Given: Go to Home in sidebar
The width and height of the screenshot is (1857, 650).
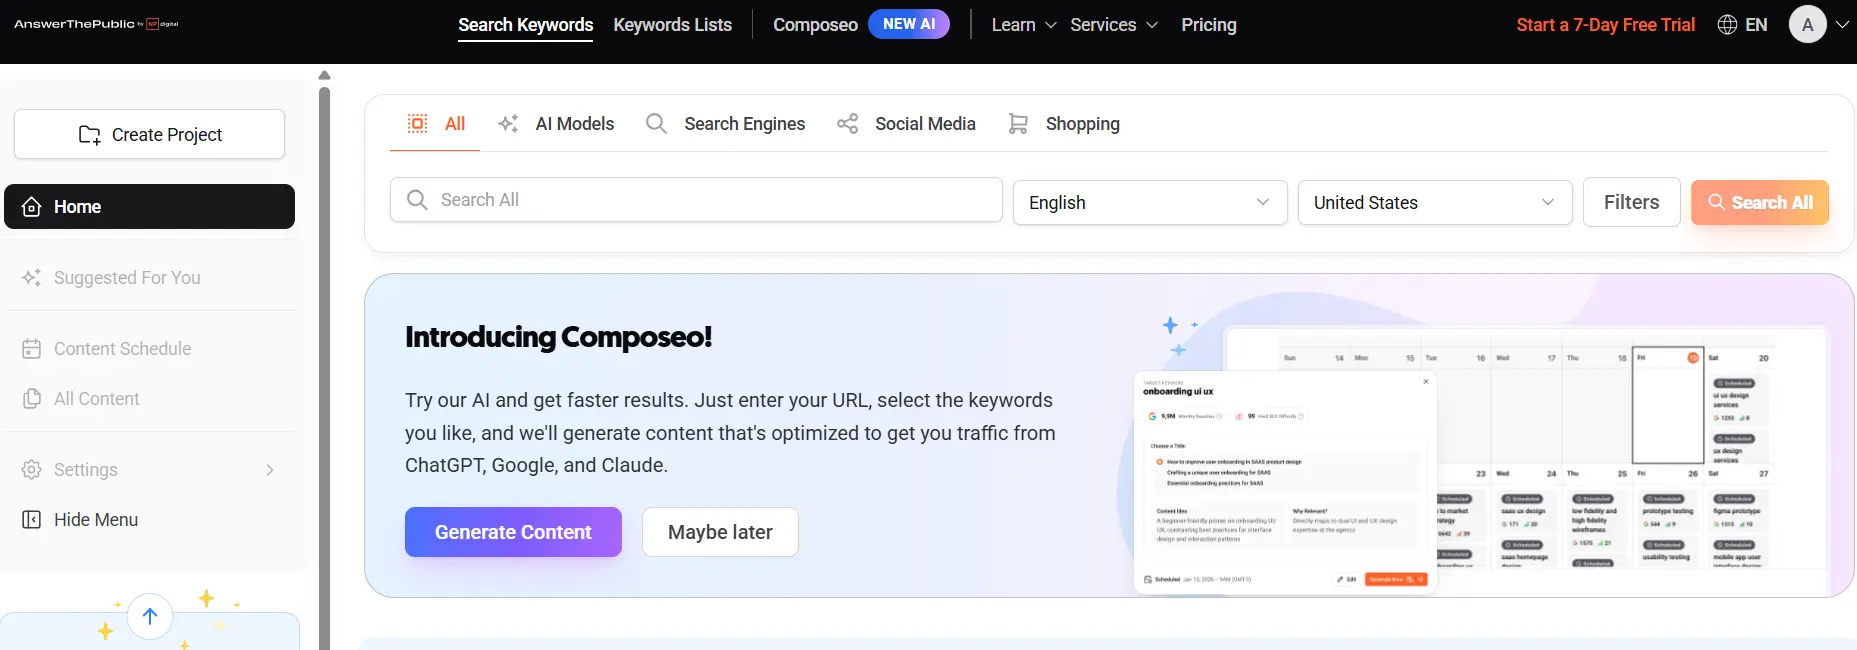Looking at the screenshot, I should (149, 206).
